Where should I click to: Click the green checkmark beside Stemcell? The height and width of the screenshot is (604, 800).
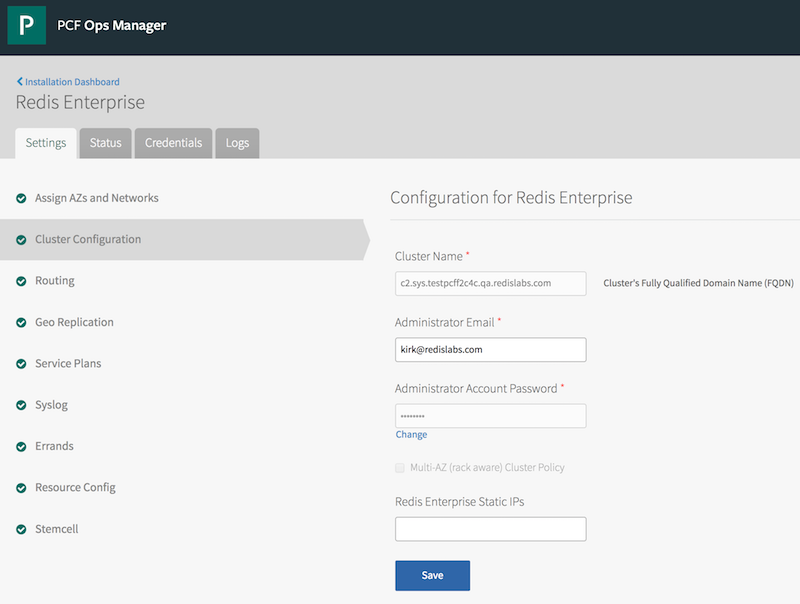click(x=21, y=529)
